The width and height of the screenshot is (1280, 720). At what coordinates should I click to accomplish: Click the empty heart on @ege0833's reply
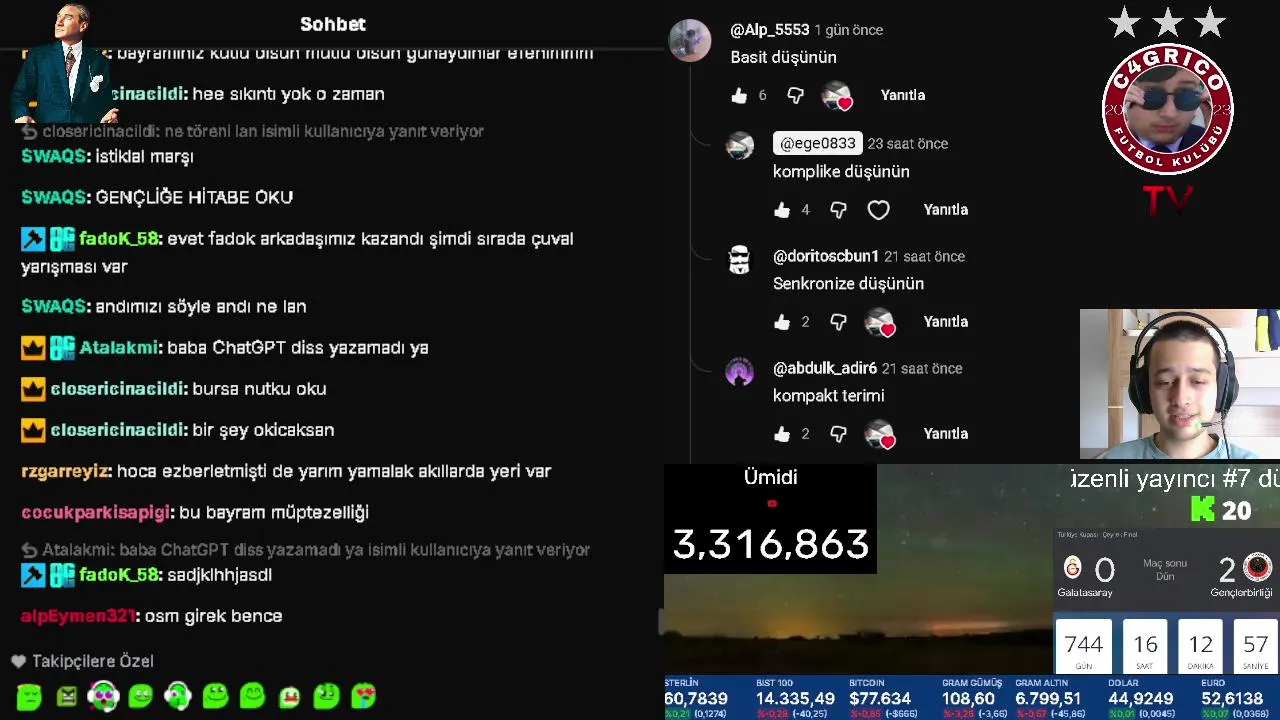878,210
